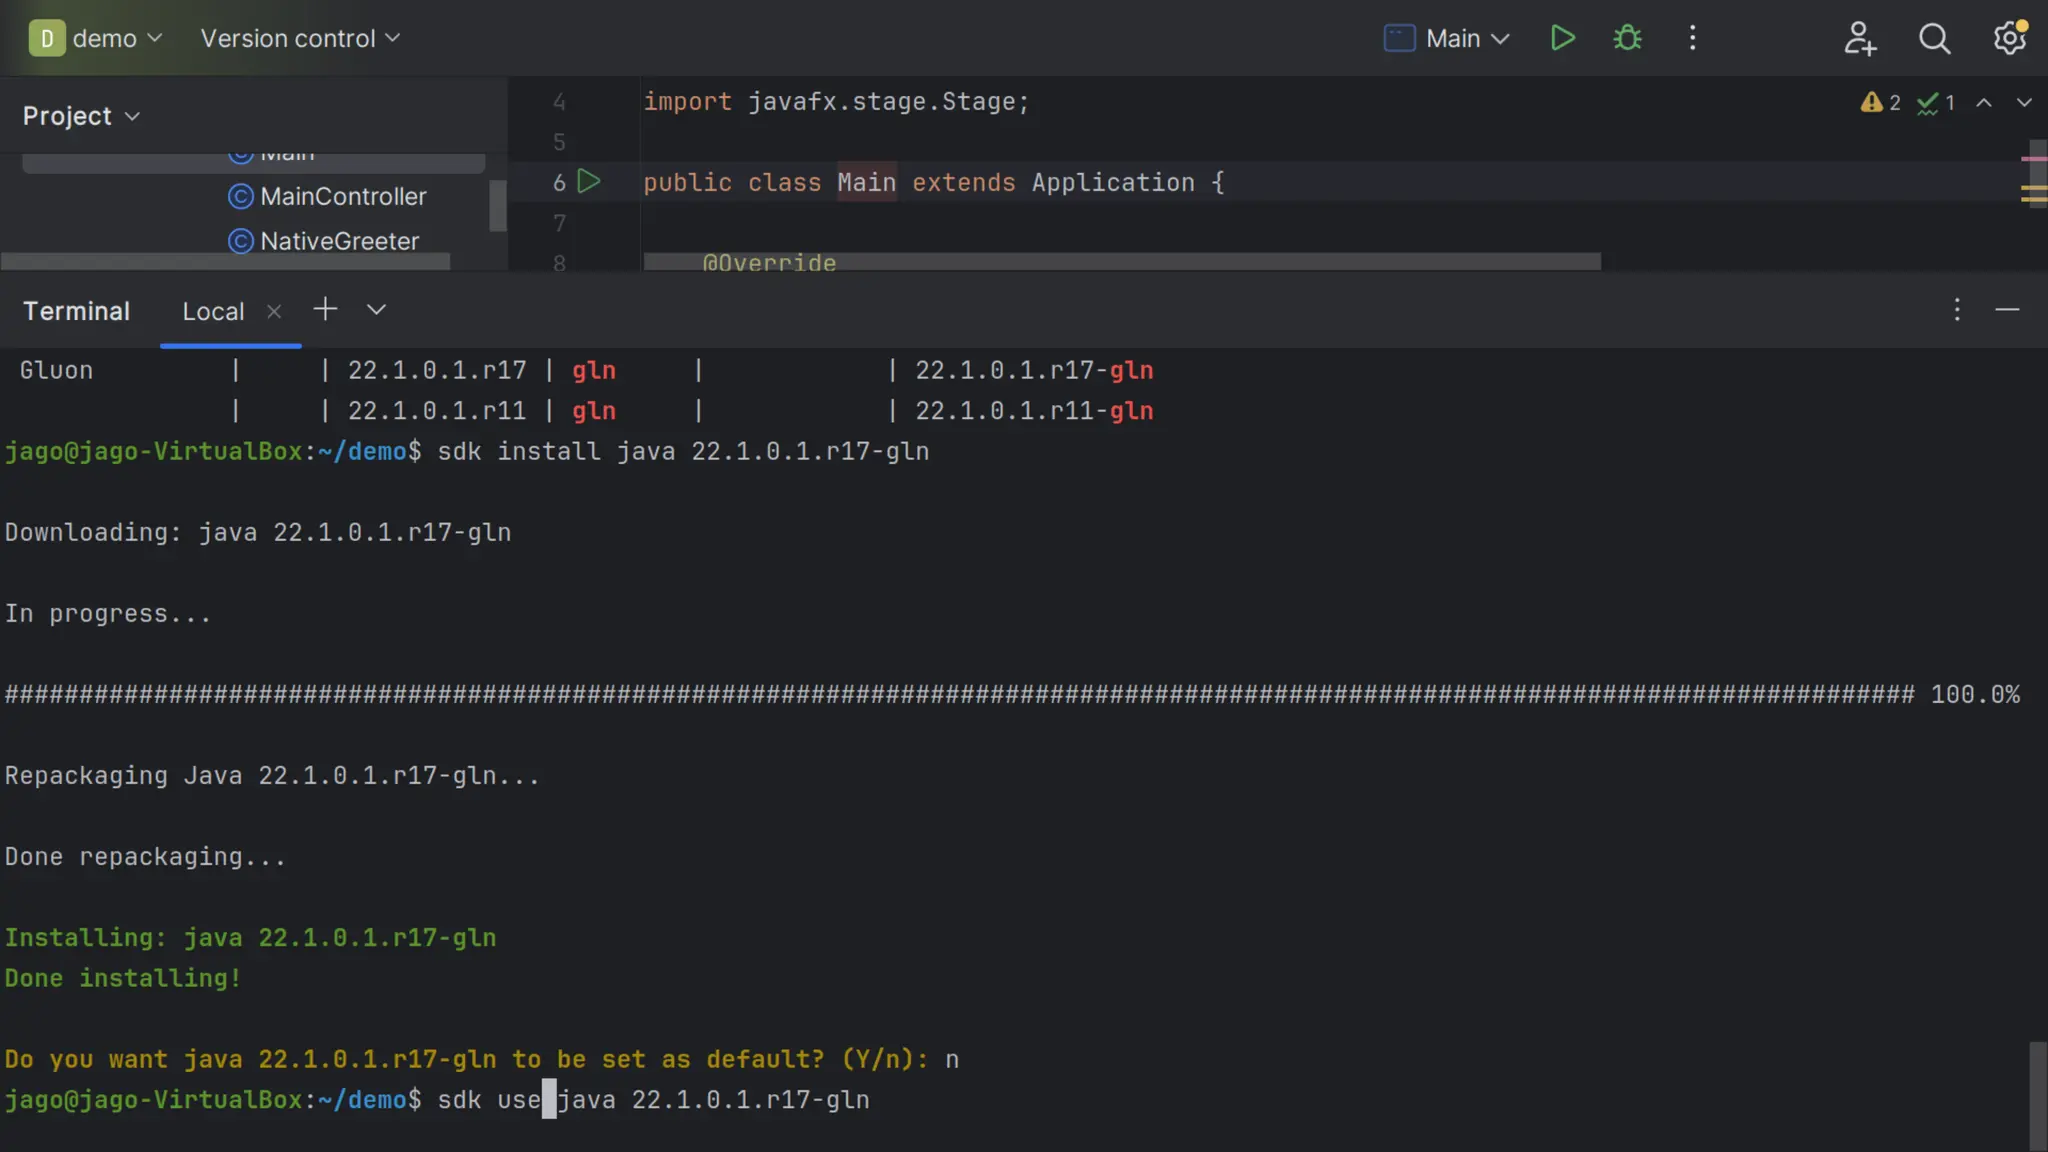Screen dimensions: 2048x1152
Task: Open the terminal options menu
Action: [1957, 310]
